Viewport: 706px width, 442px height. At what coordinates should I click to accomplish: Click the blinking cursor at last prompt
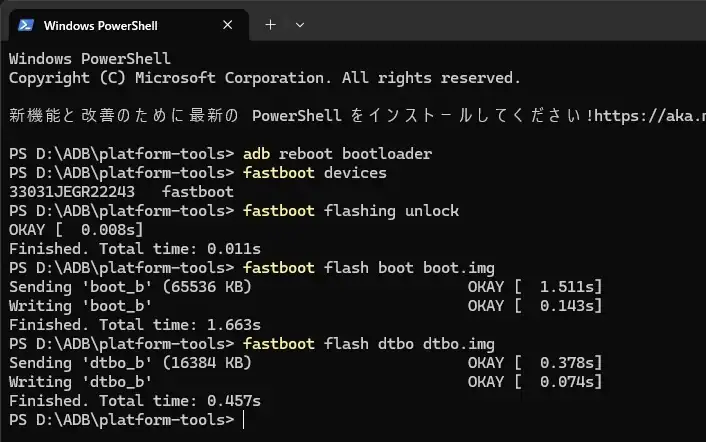click(243, 420)
